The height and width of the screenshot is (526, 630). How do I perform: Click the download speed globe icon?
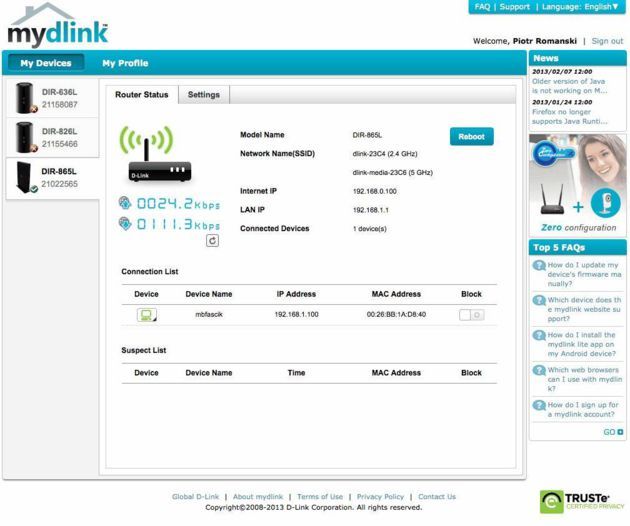125,223
